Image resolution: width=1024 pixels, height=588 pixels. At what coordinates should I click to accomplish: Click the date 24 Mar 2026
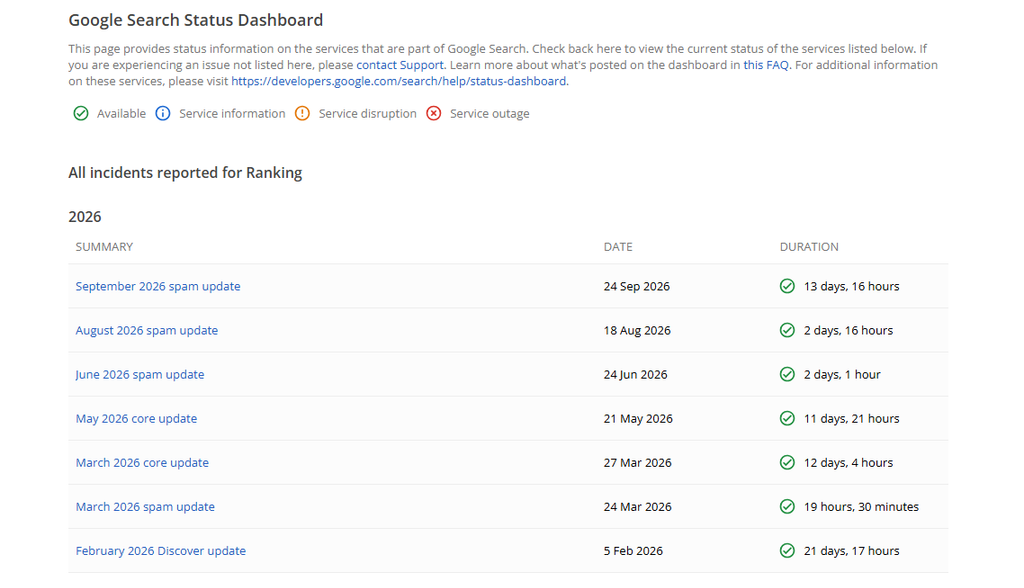click(637, 507)
